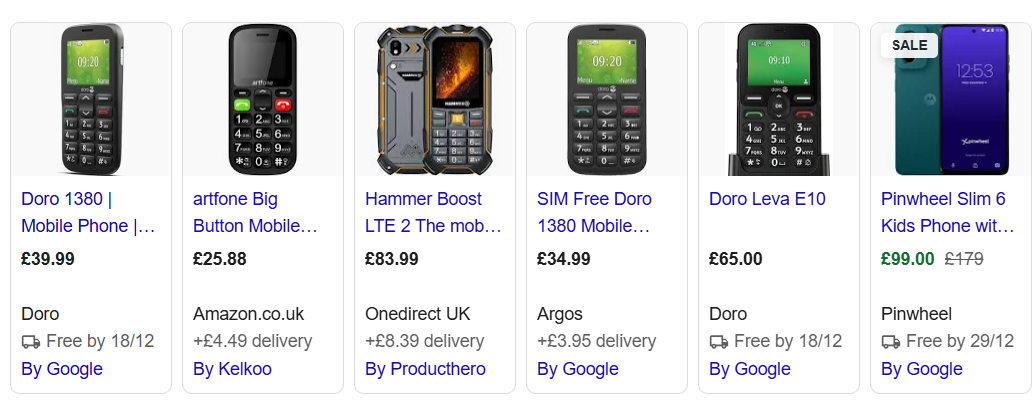
Task: Click the SALE badge on Pinwheel phone
Action: click(x=909, y=45)
